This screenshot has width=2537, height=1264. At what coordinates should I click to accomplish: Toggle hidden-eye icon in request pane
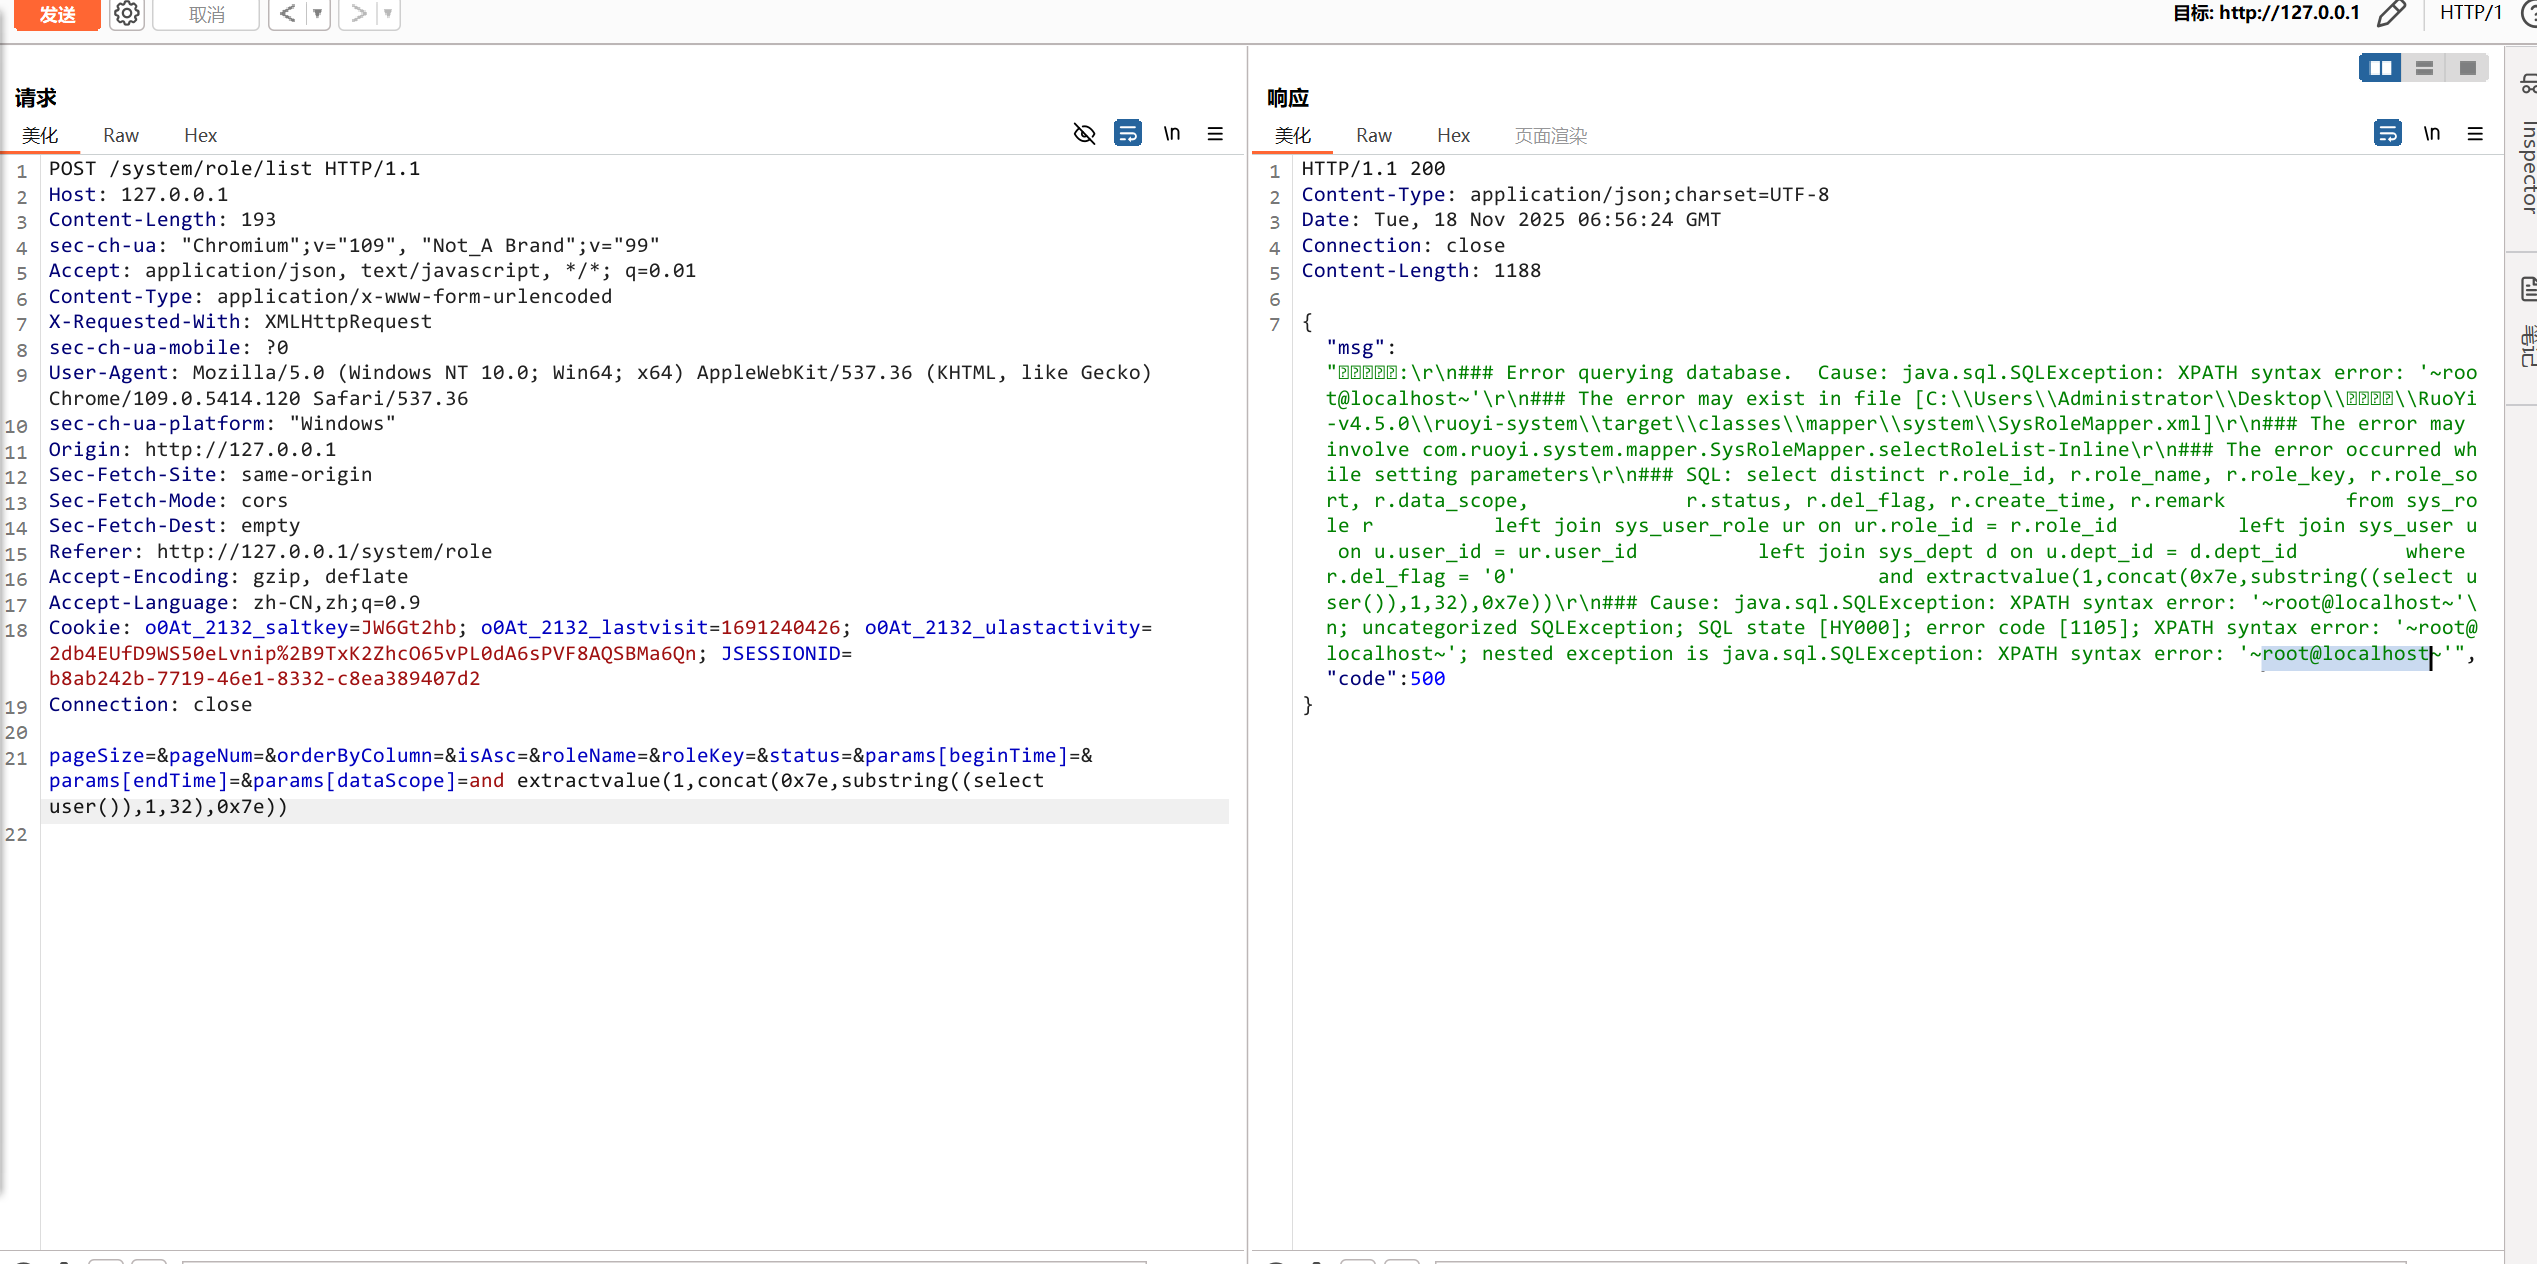[x=1084, y=134]
